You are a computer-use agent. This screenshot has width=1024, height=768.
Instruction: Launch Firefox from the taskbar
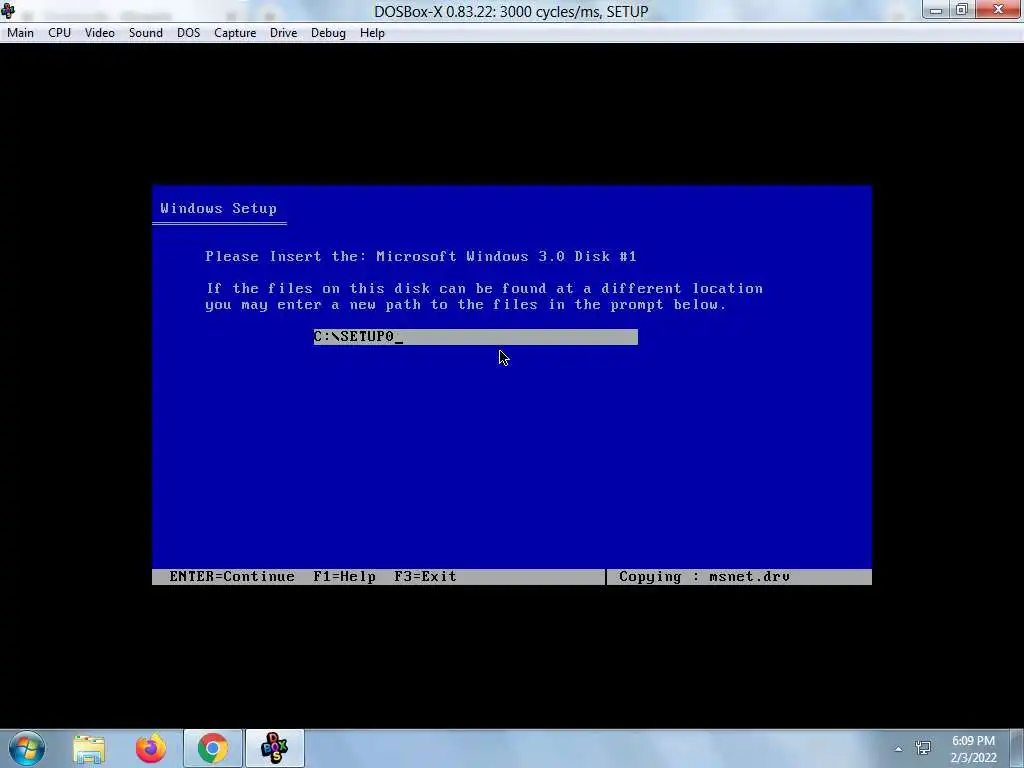[151, 748]
